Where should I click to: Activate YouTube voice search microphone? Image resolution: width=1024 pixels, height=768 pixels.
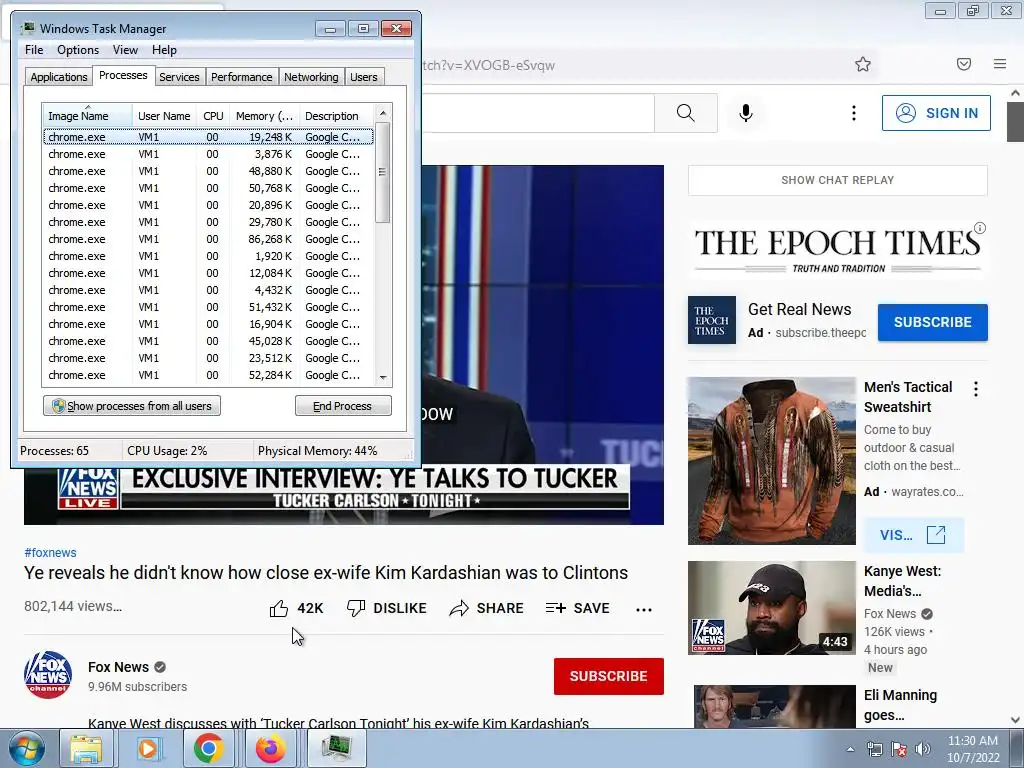pos(746,113)
